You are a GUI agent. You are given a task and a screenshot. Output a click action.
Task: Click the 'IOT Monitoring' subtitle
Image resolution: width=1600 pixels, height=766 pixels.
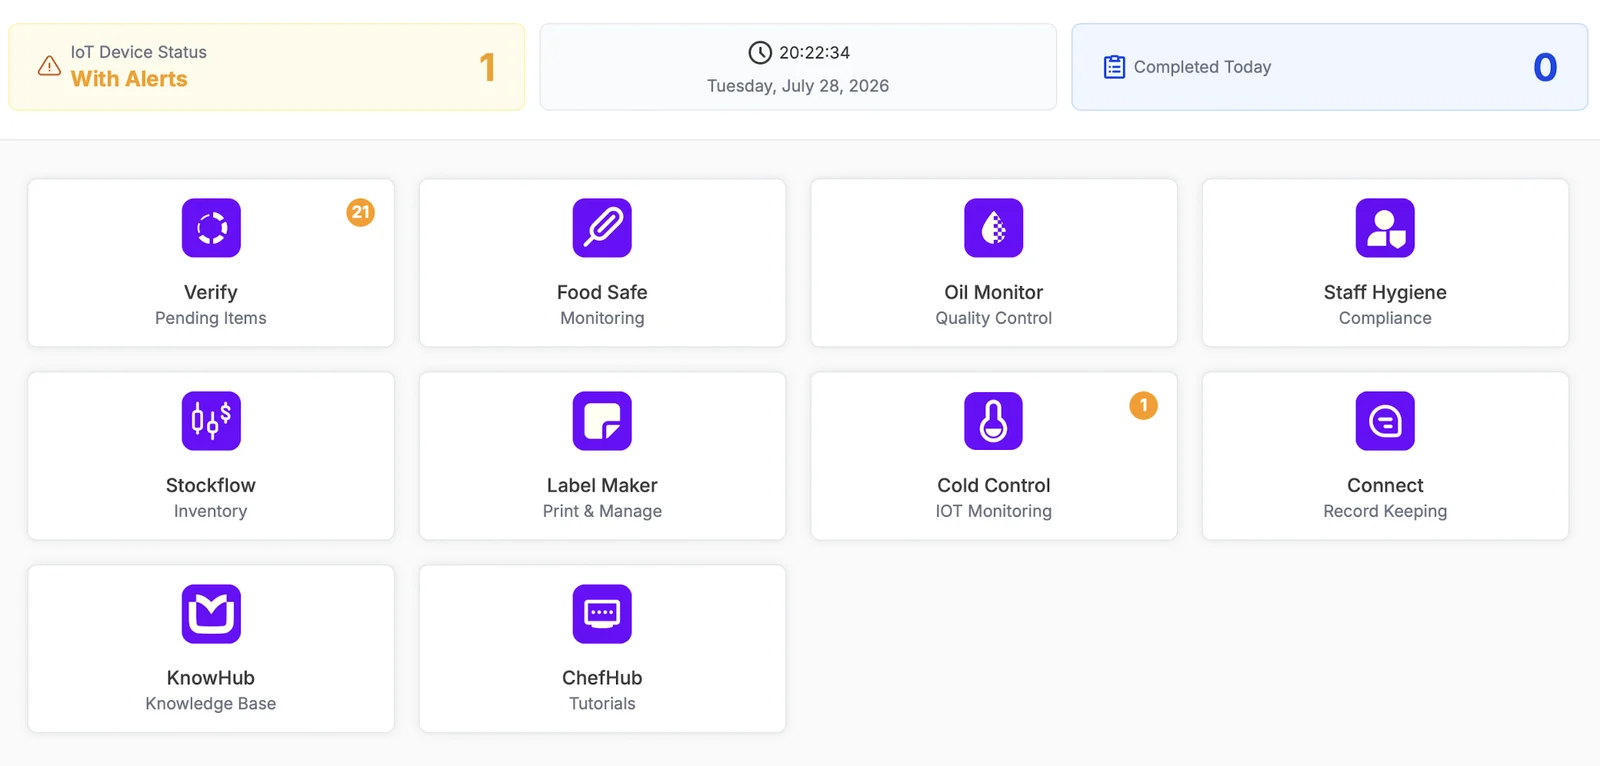tap(994, 511)
